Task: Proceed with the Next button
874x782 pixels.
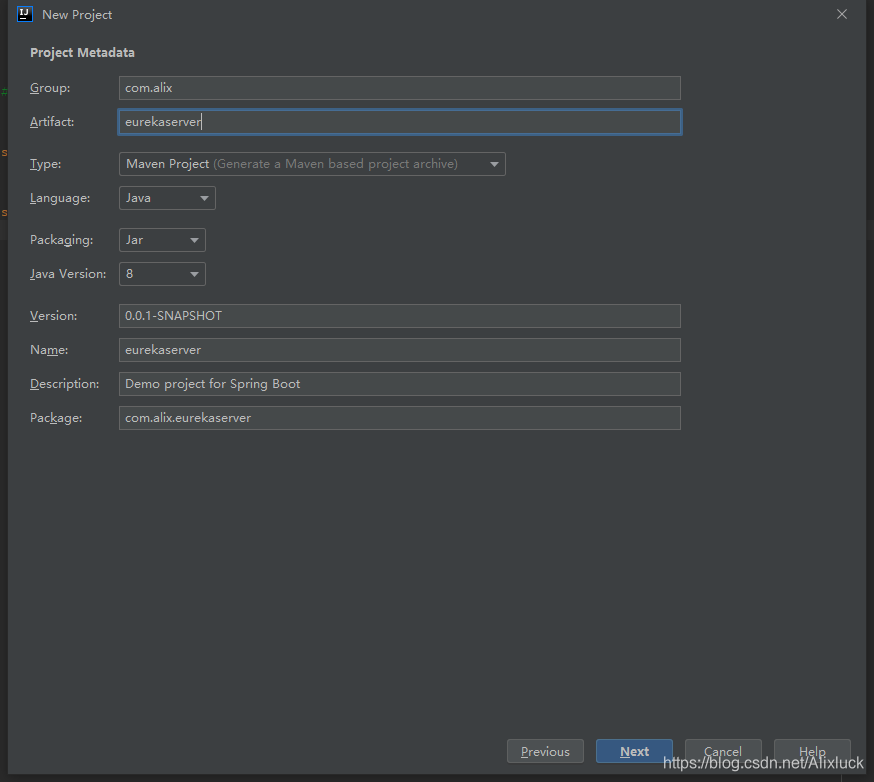Action: click(634, 751)
